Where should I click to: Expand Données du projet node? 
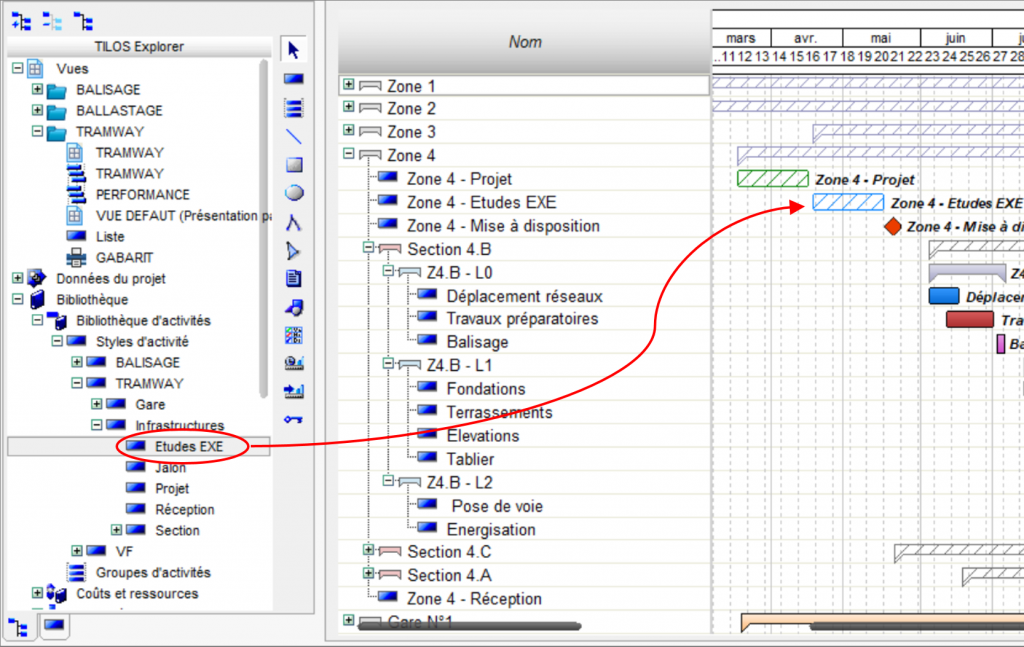pos(18,278)
